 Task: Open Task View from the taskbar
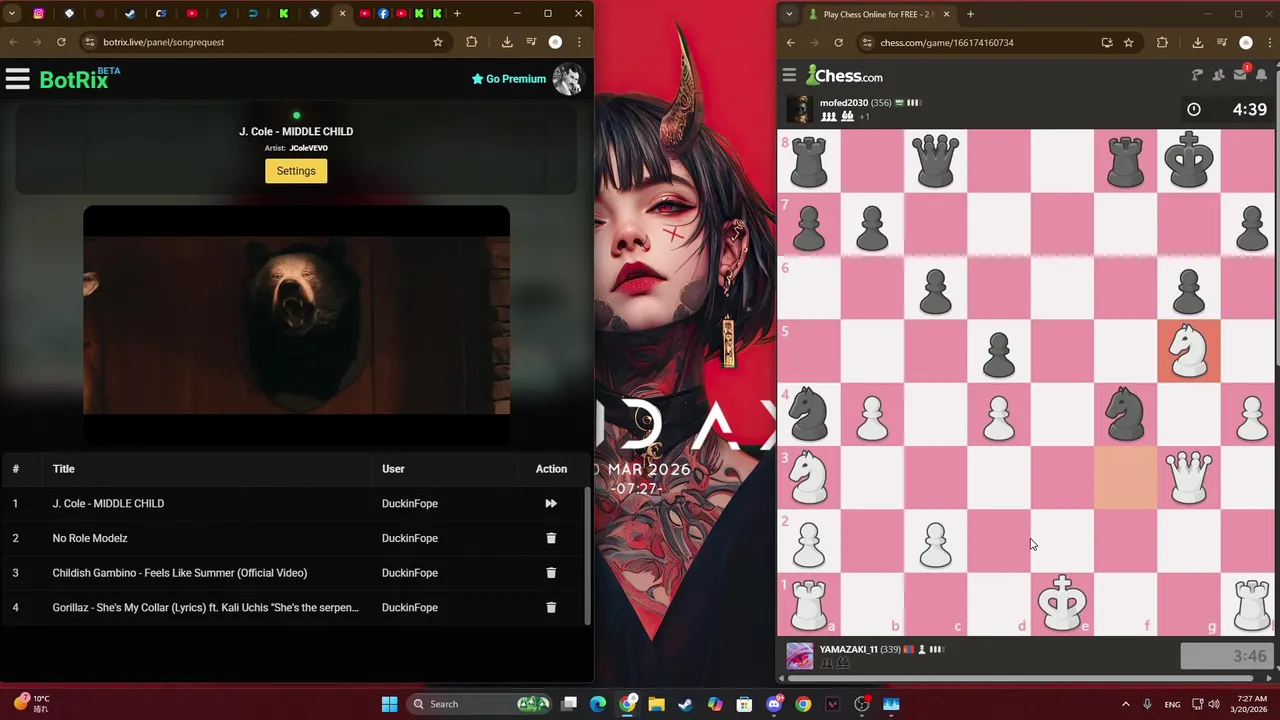(x=568, y=704)
